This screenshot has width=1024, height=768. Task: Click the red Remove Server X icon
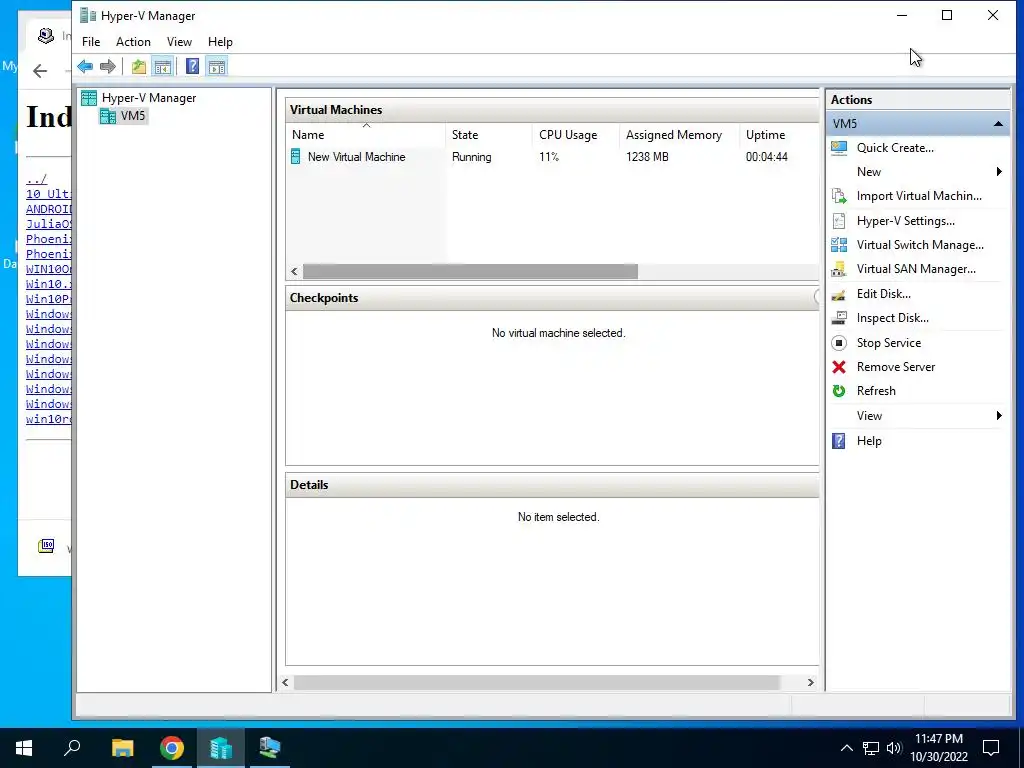(839, 367)
